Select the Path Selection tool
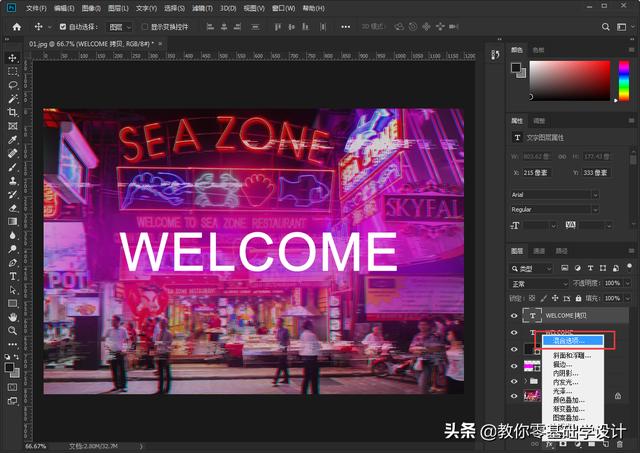 click(13, 290)
